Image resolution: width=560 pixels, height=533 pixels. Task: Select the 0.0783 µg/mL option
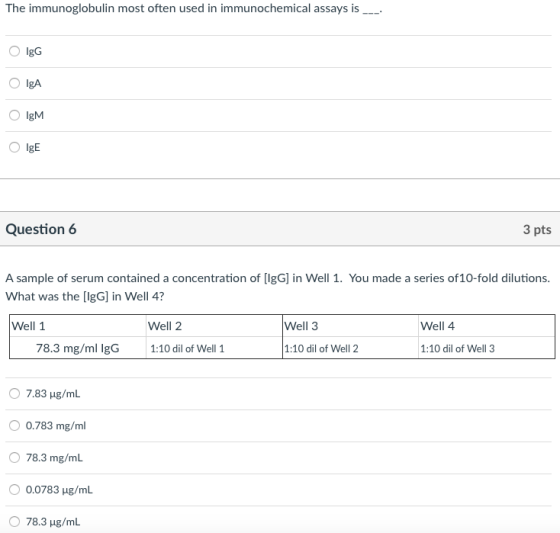coord(14,489)
